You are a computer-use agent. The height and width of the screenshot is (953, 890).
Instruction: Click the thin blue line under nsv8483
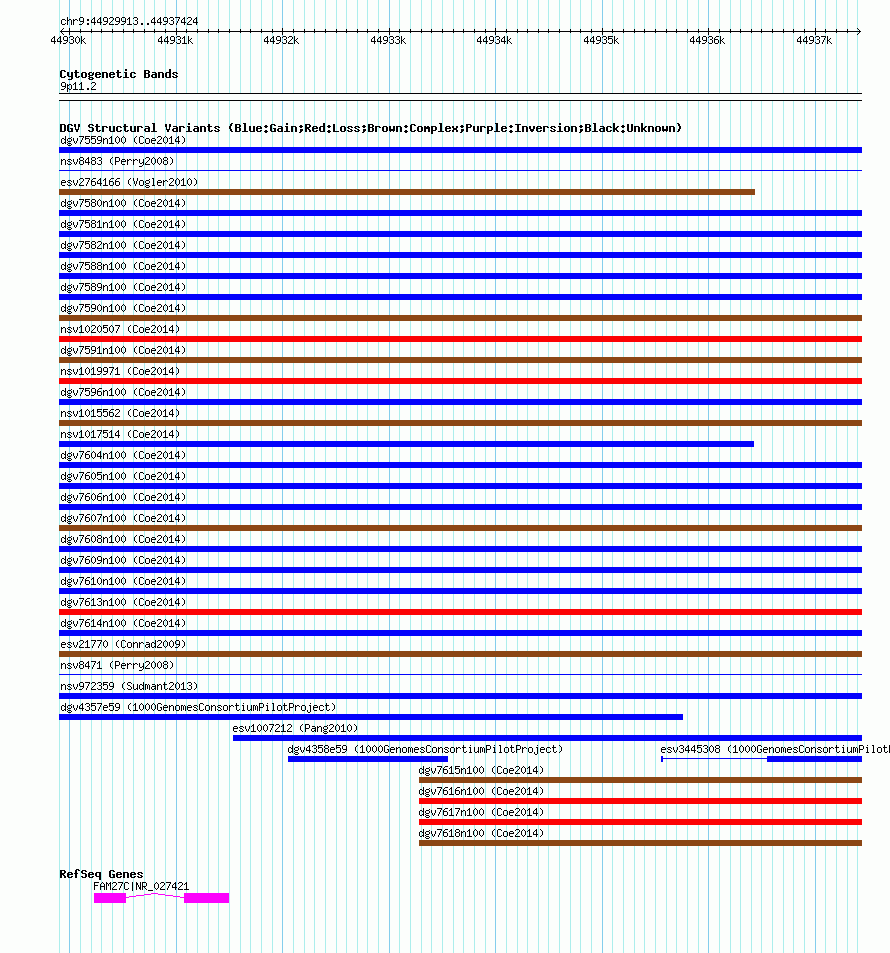pos(460,171)
